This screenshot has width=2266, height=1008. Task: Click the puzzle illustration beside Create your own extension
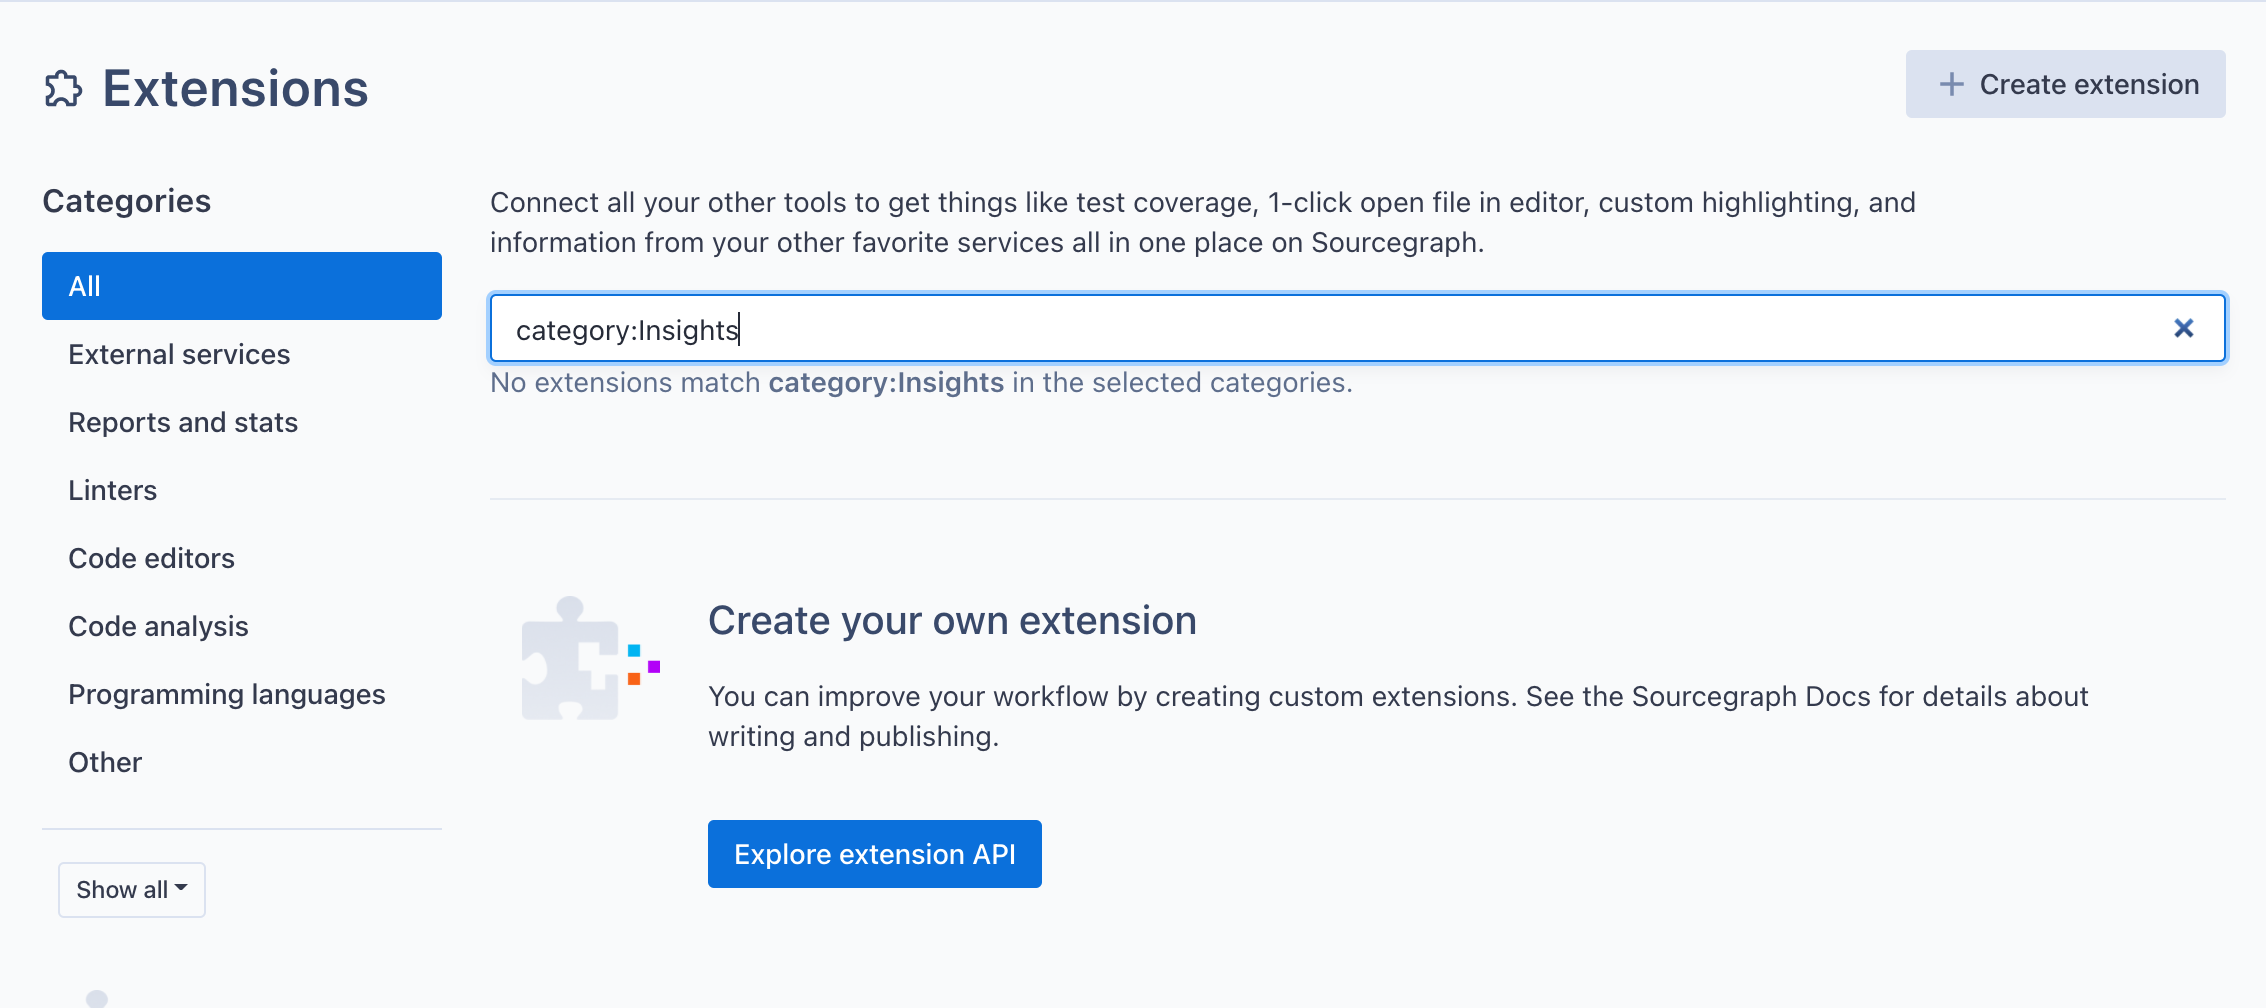tap(590, 659)
